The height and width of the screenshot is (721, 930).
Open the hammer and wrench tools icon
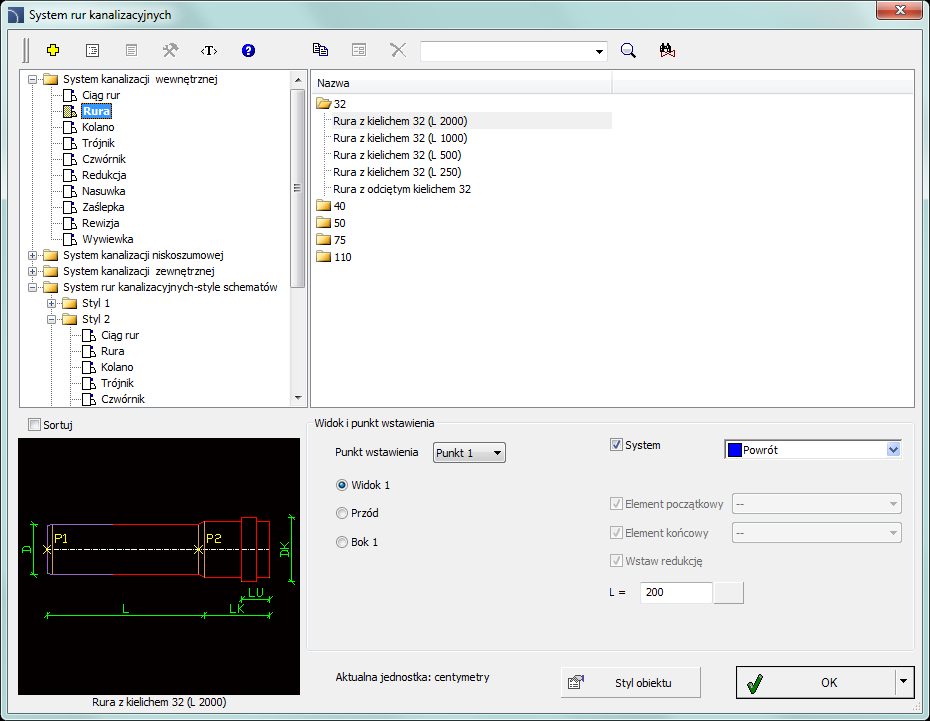[170, 50]
